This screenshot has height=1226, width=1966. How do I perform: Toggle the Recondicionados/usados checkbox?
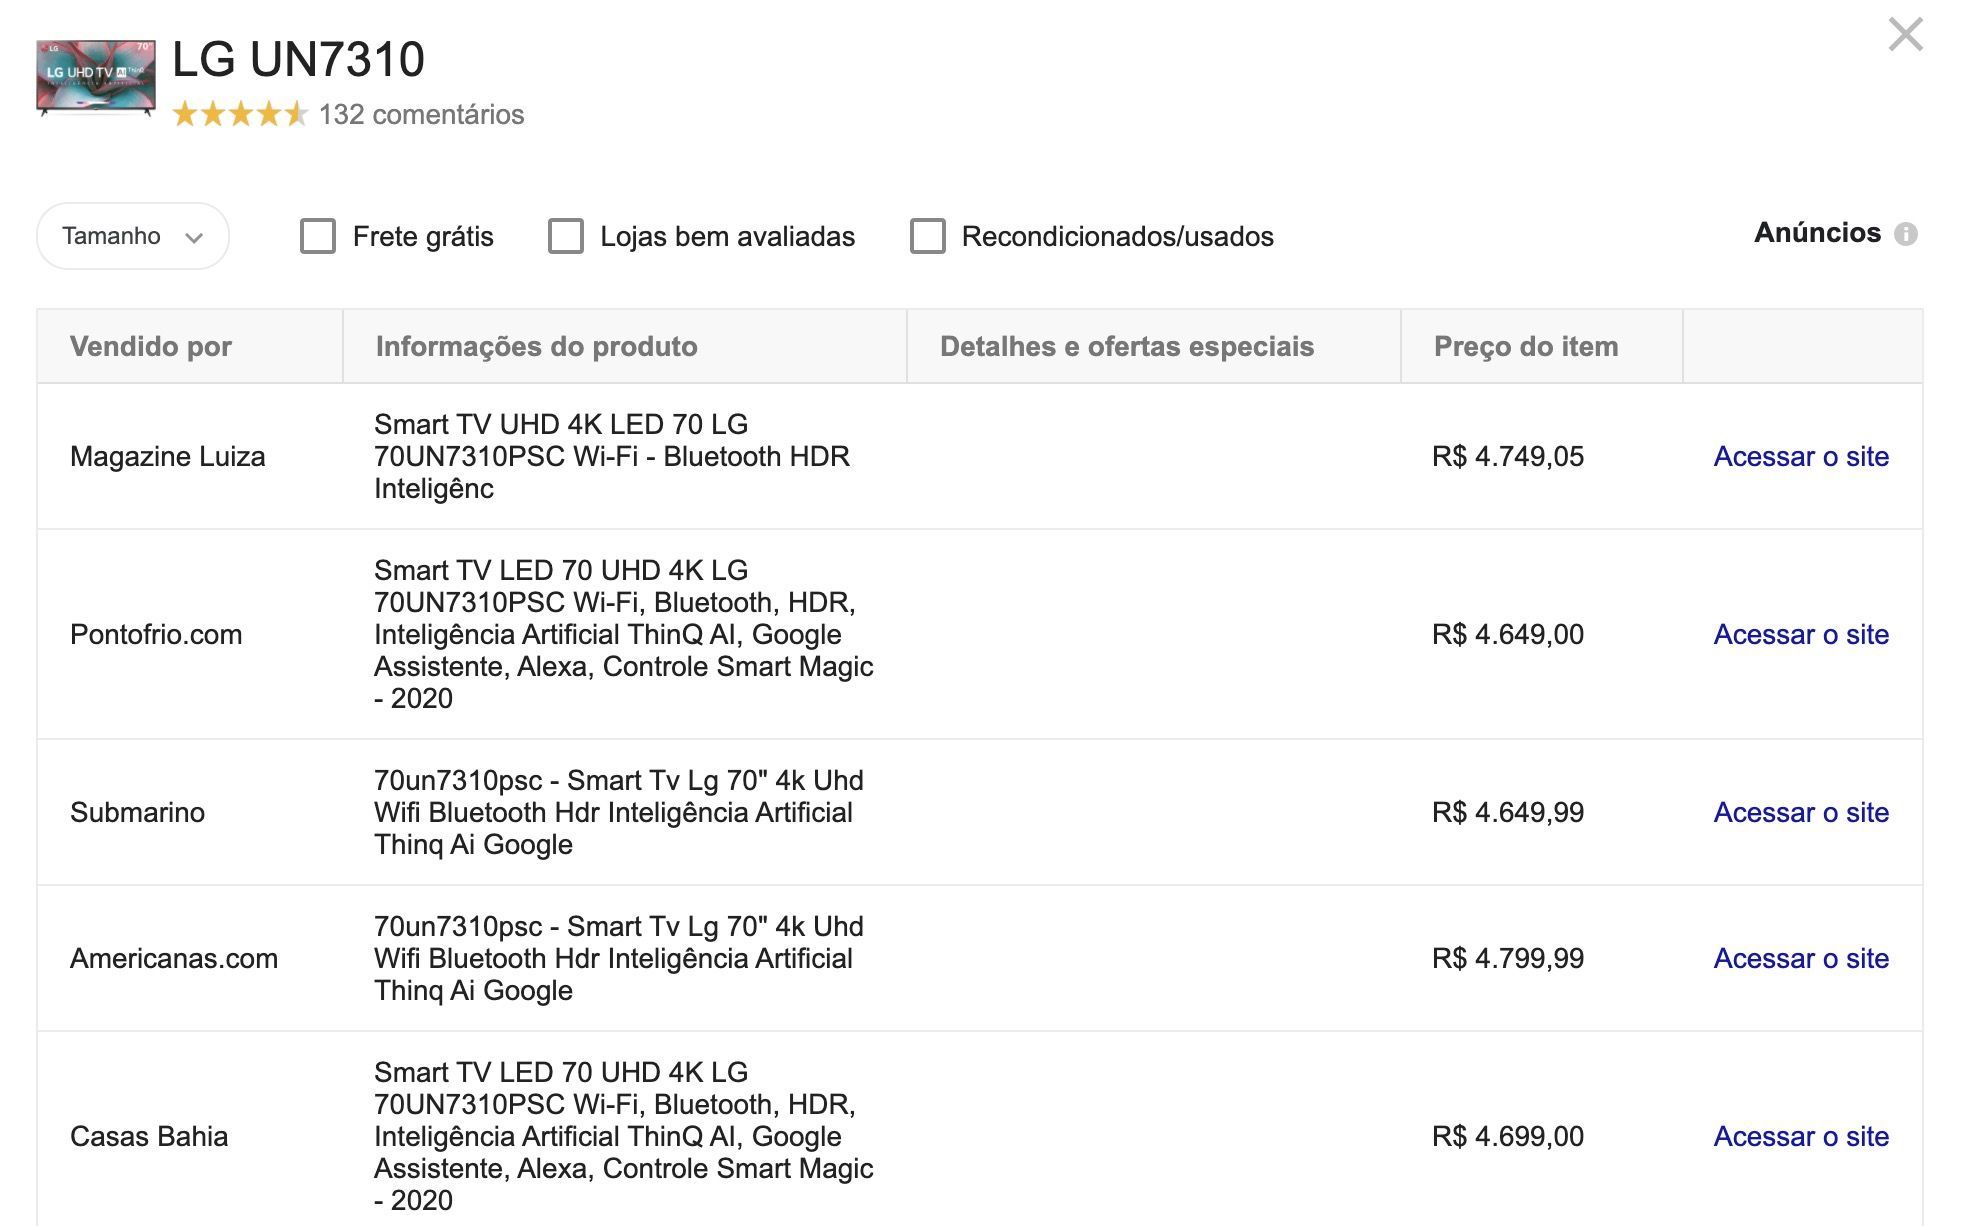point(928,236)
